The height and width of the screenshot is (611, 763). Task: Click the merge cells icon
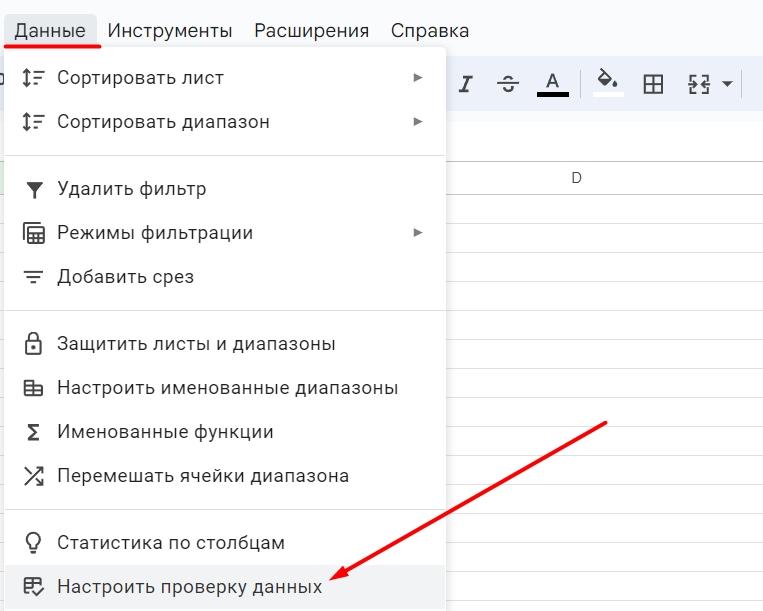[x=699, y=85]
